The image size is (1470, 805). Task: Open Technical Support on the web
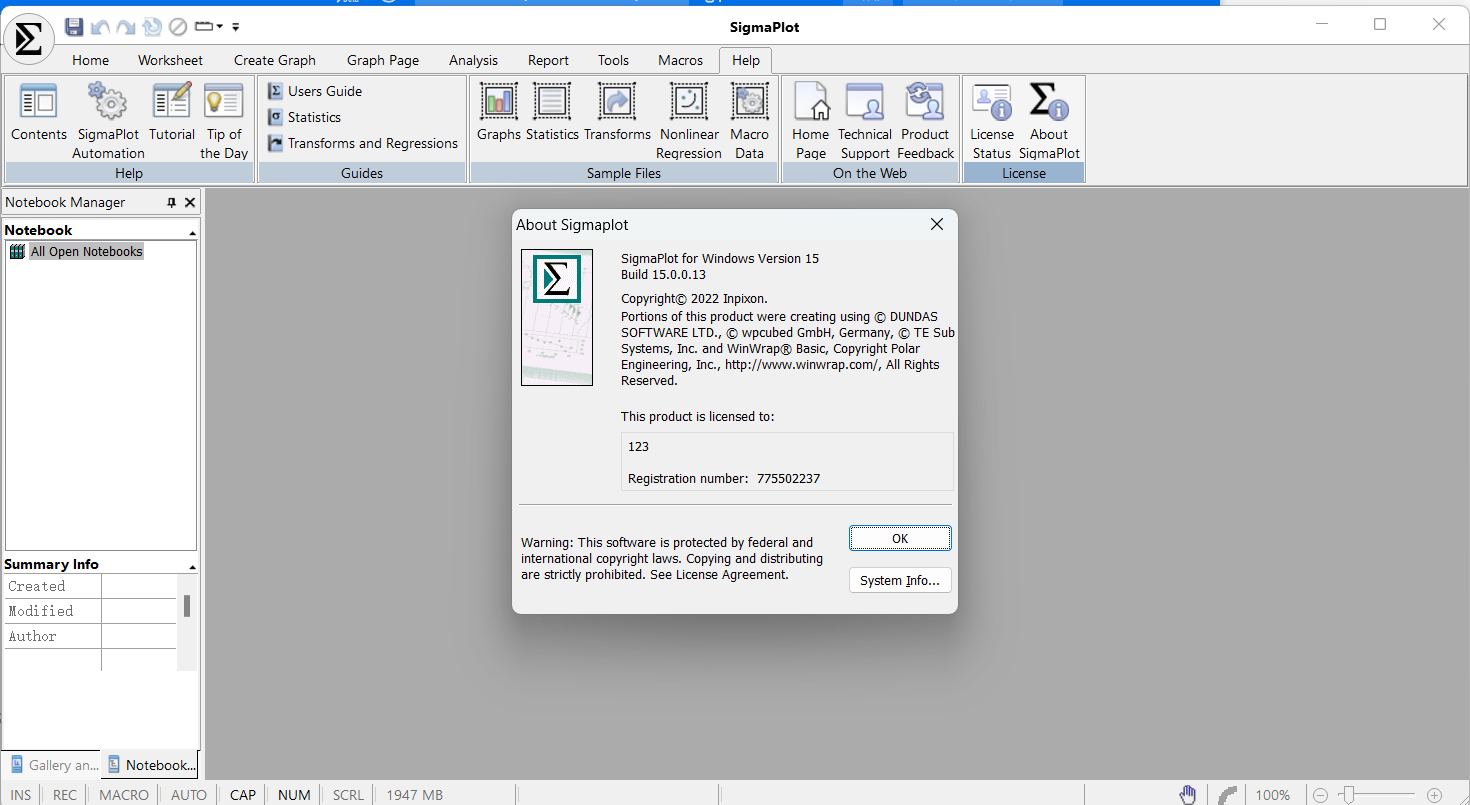(x=864, y=121)
